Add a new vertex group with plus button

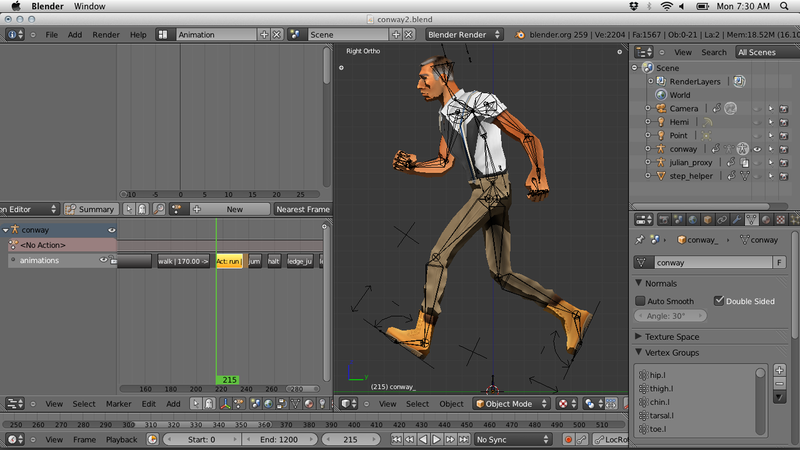pyautogui.click(x=780, y=370)
